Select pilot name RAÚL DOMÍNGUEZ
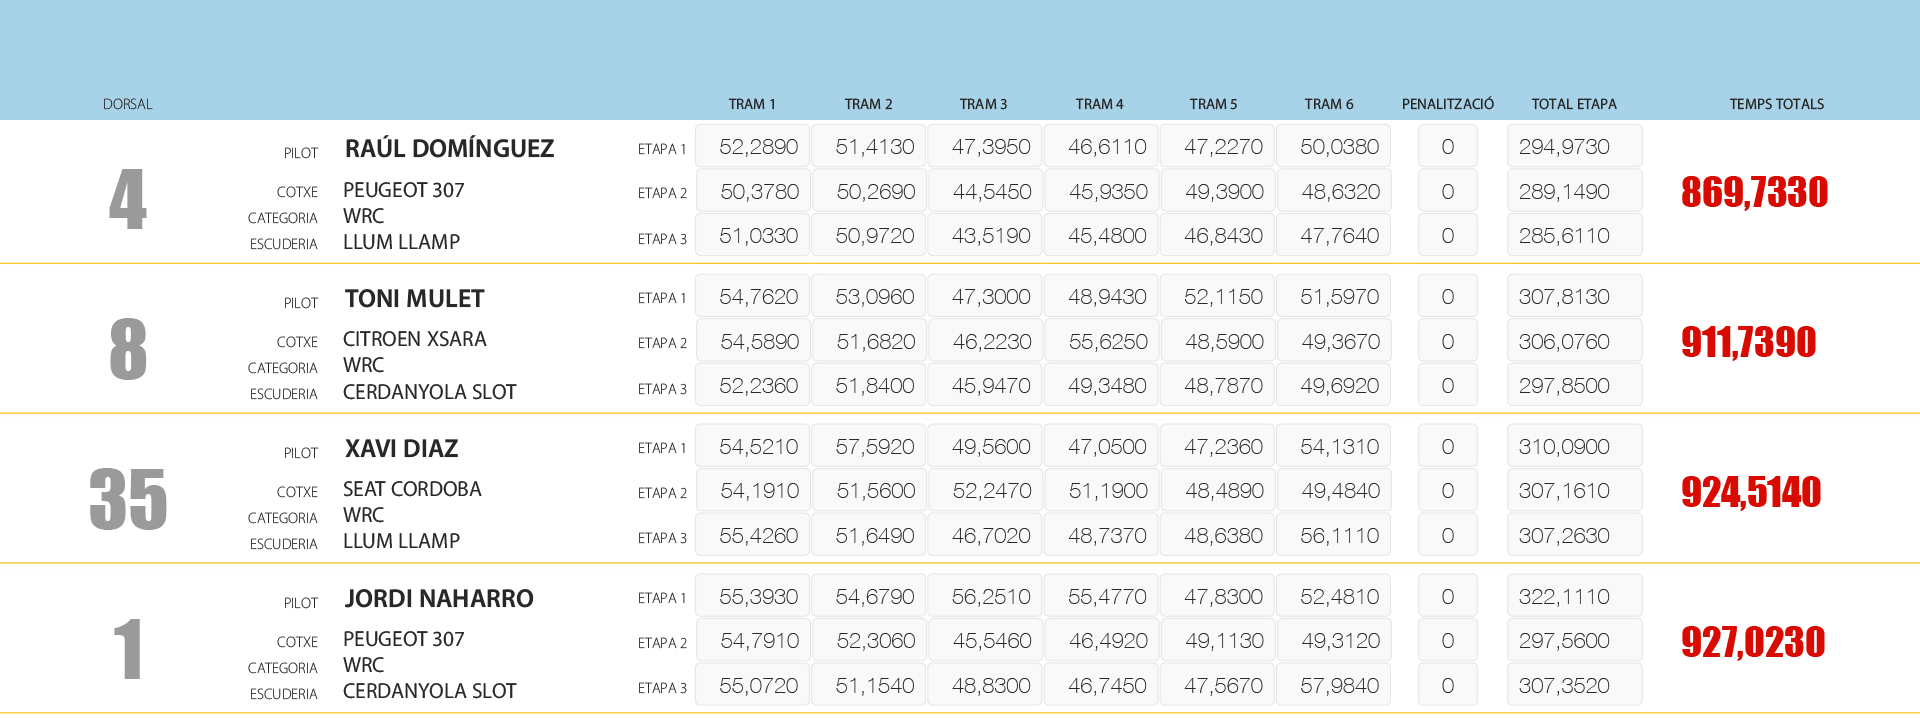 pos(449,149)
